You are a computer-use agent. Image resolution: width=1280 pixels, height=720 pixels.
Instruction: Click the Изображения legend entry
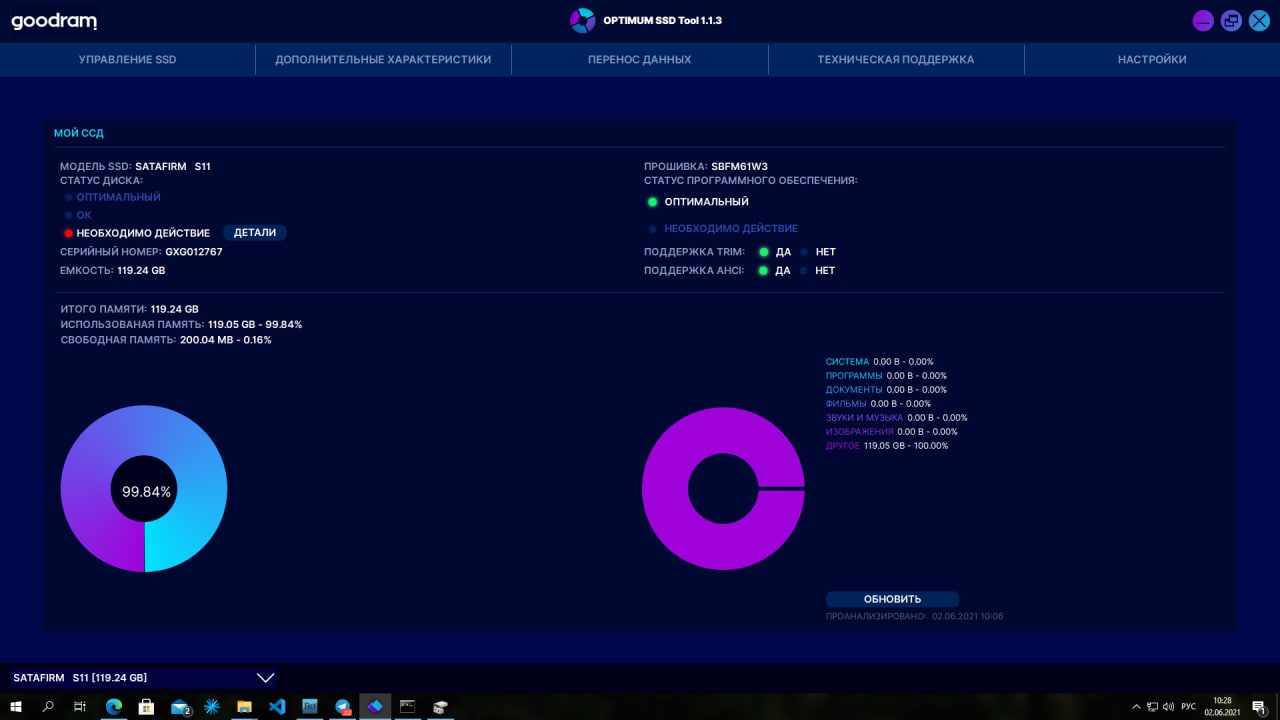891,432
